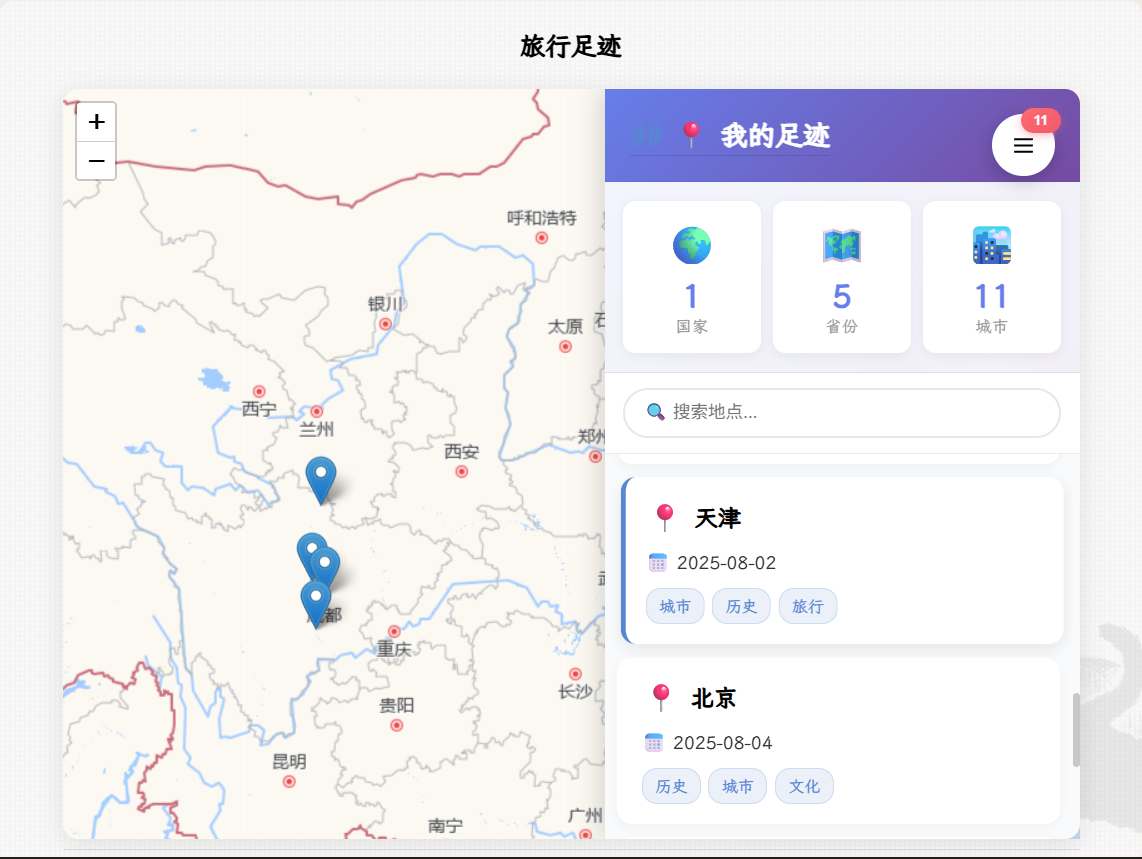1142x859 pixels.
Task: Click the pushpin icon beside 我的足迹
Action: (x=690, y=135)
